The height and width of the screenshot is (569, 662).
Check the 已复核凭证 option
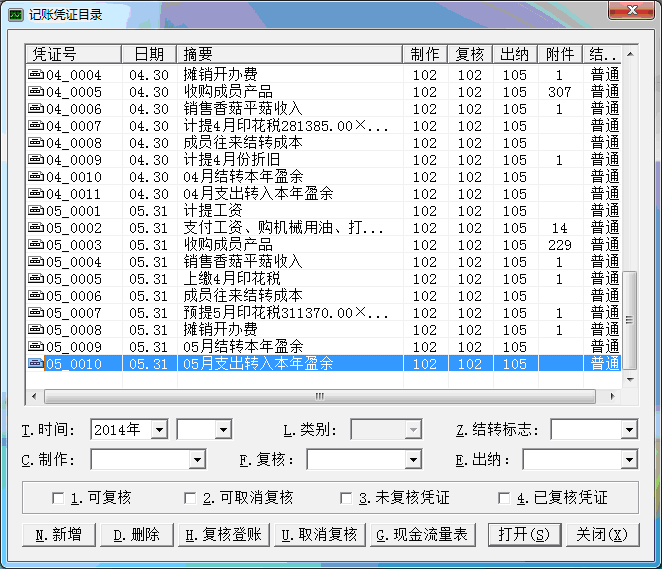click(x=506, y=498)
